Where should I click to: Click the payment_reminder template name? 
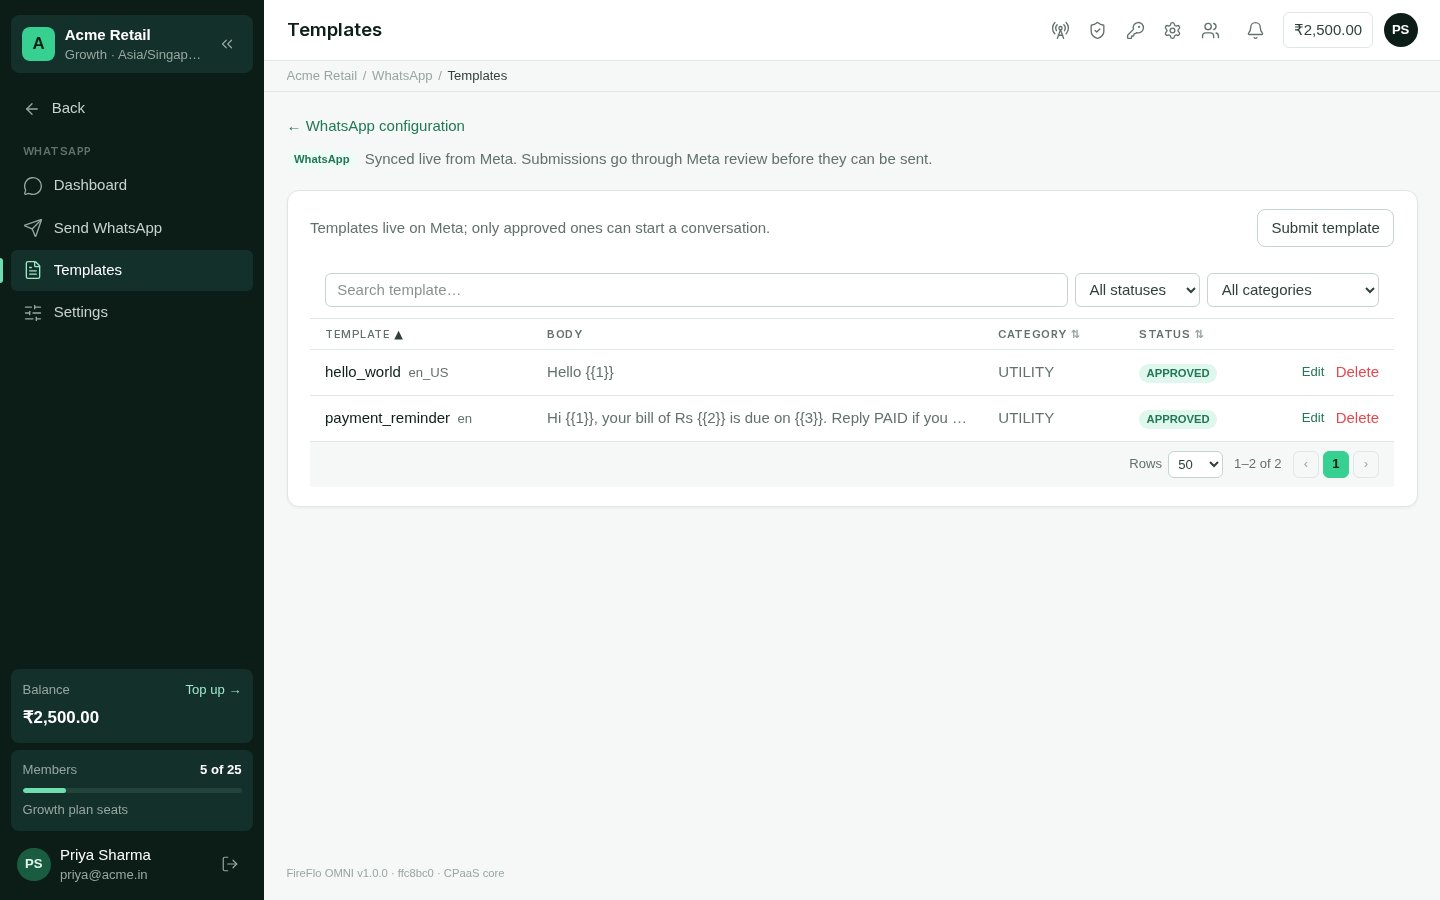(x=387, y=418)
